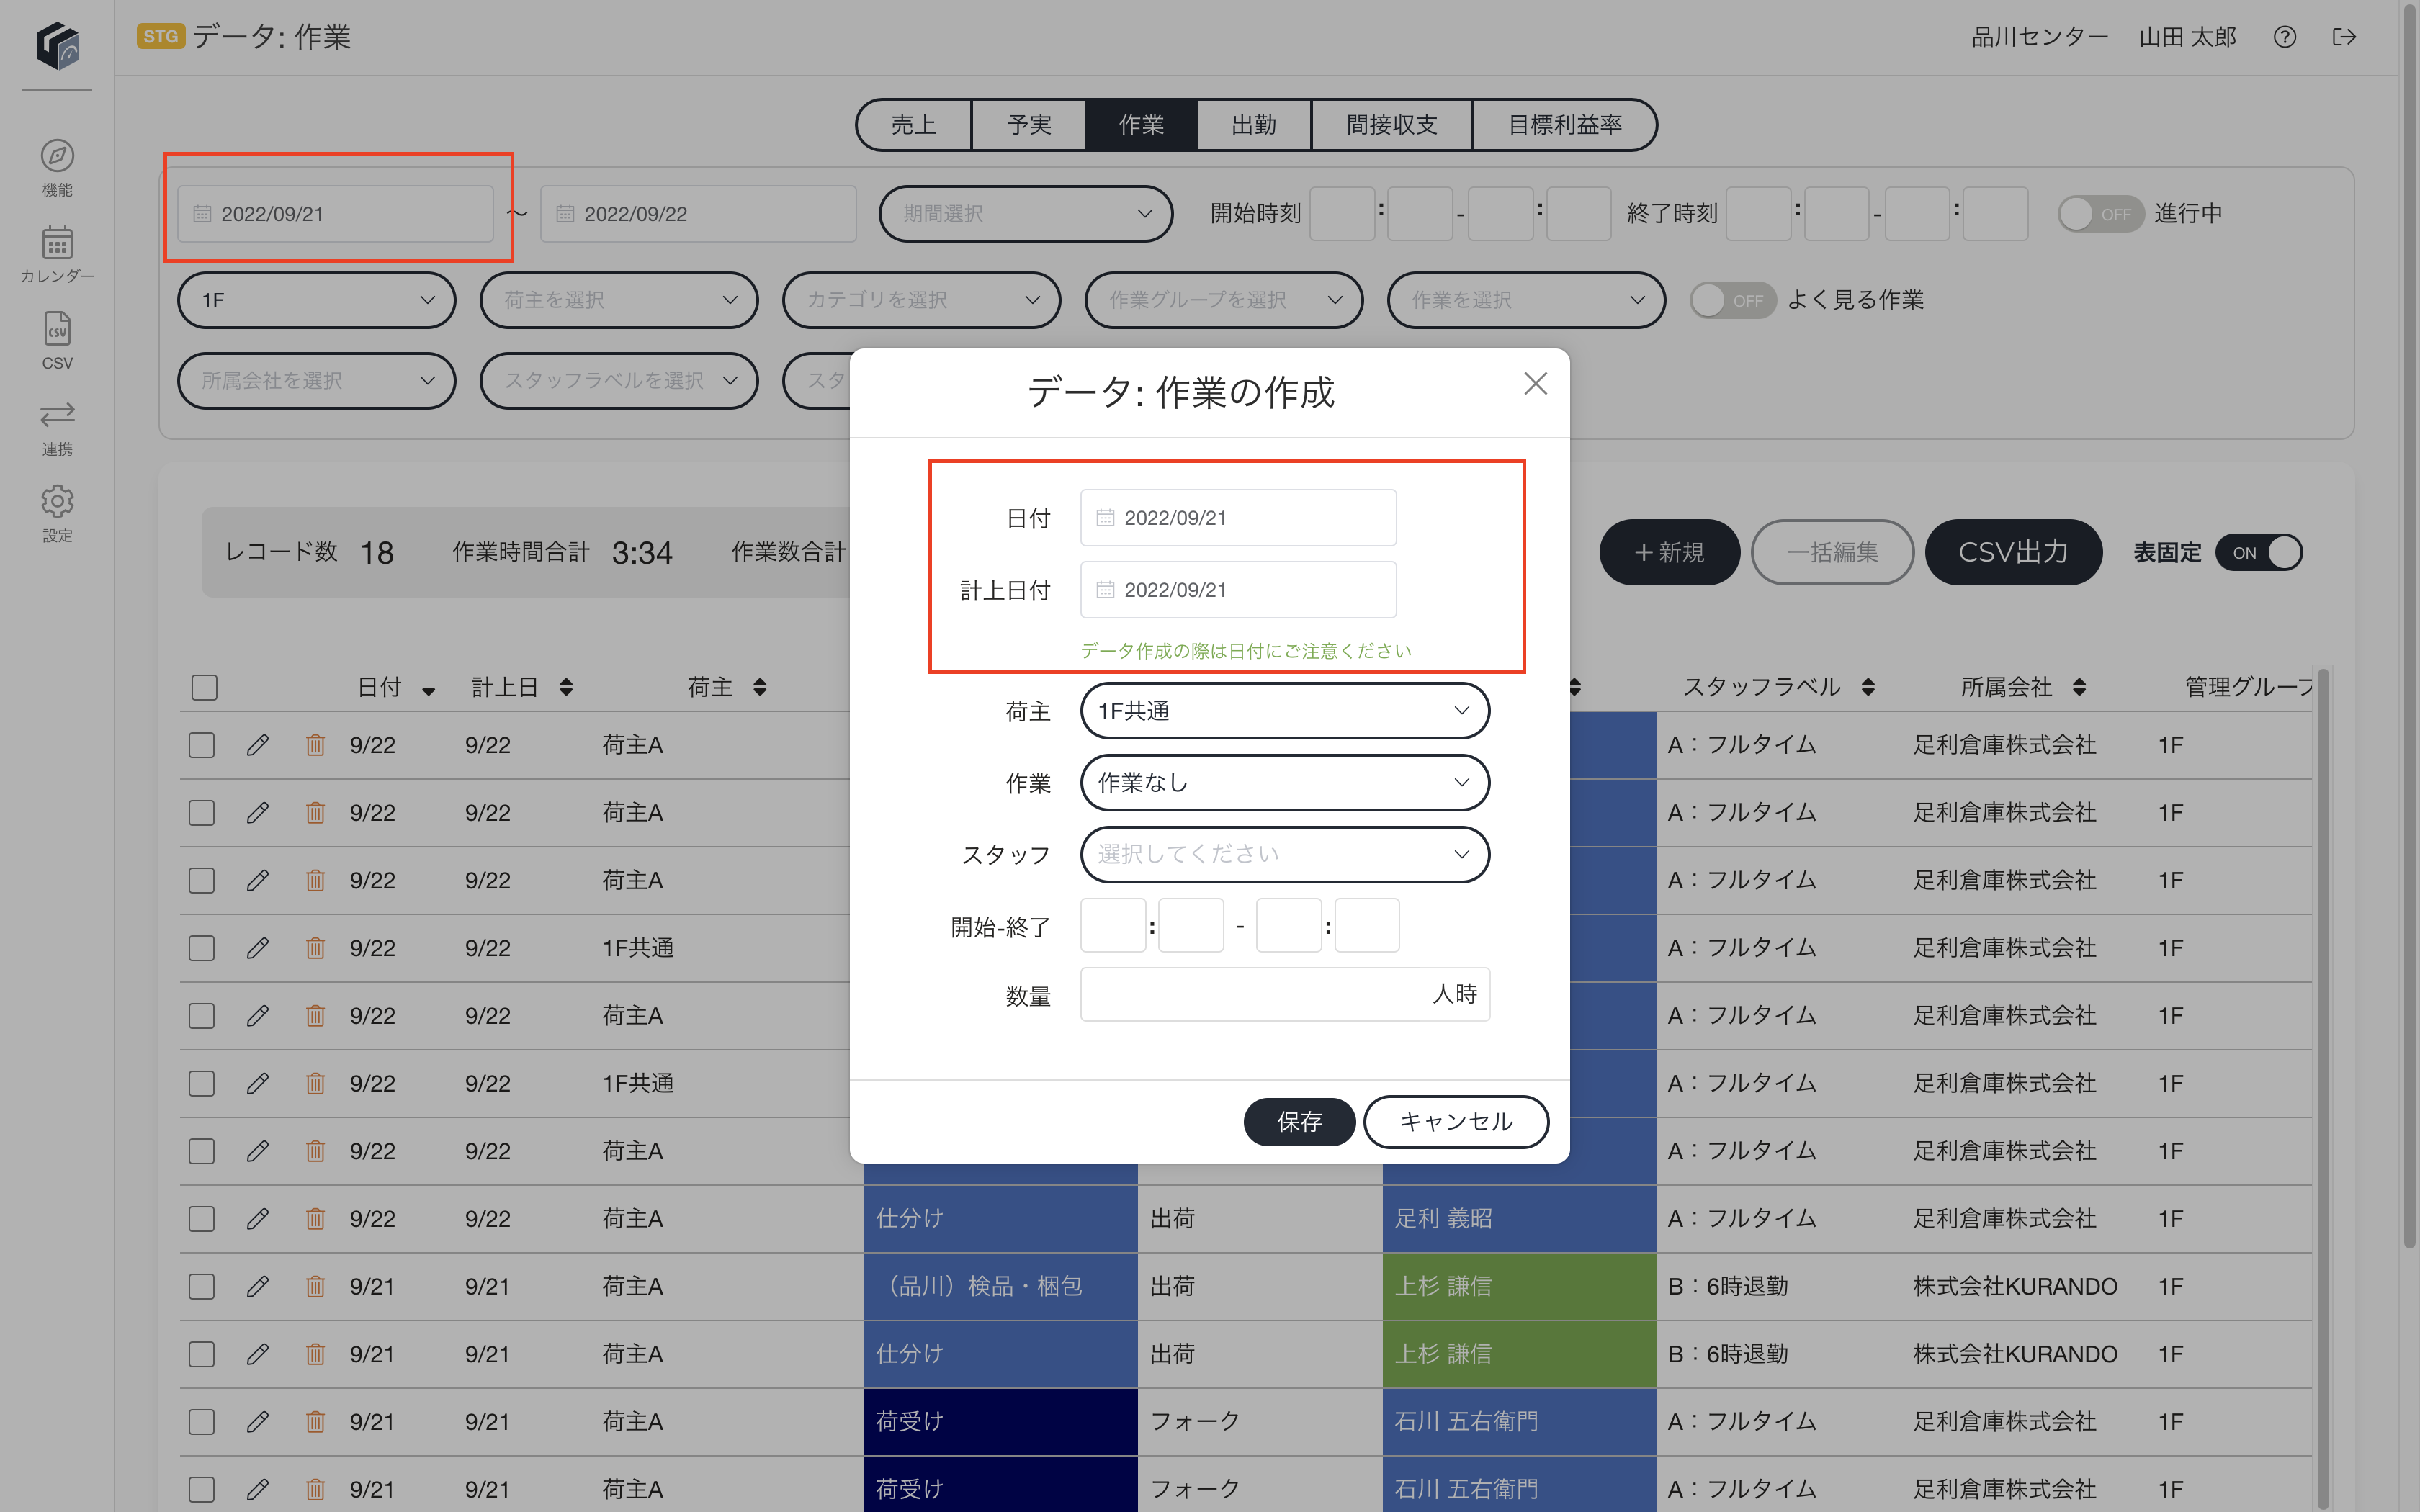This screenshot has width=2420, height=1512.
Task: Open the カレンダー calendar icon
Action: pyautogui.click(x=57, y=242)
